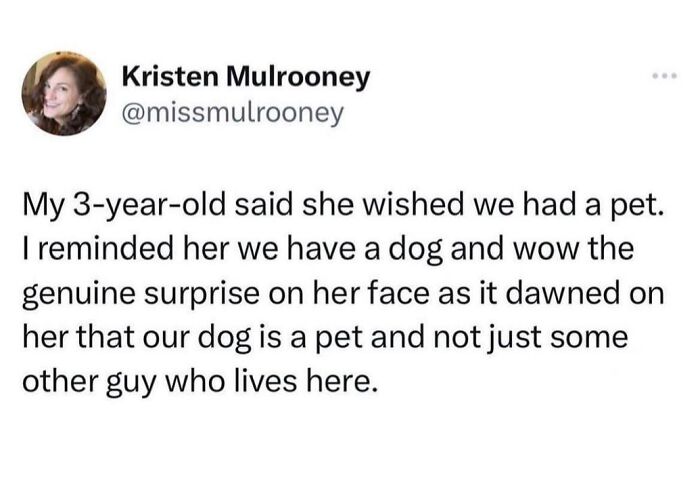Click the first line mentioning 3-year-old
The width and height of the screenshot is (700, 480).
coord(342,205)
